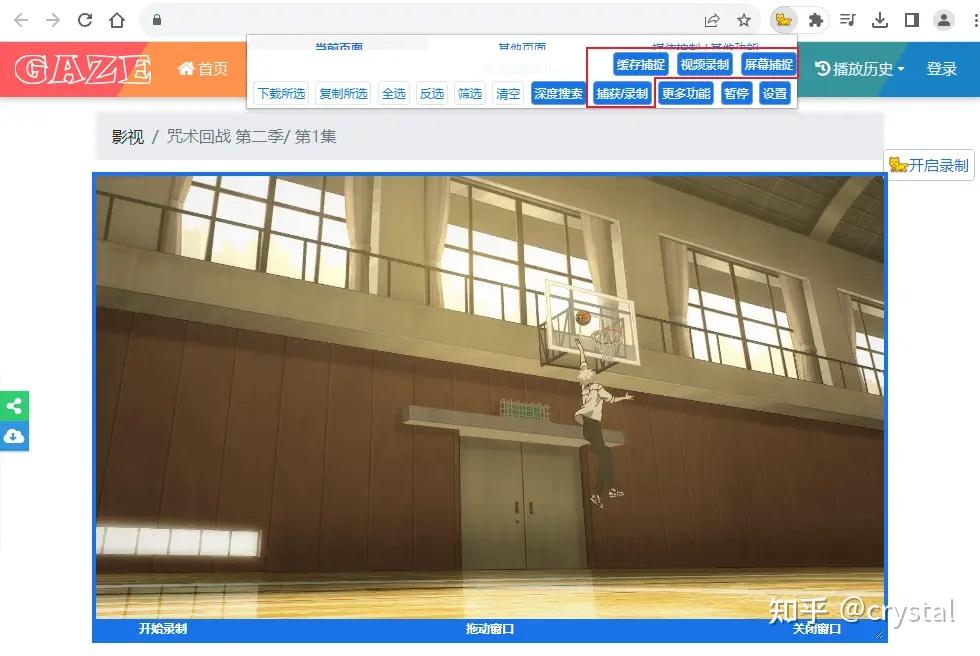This screenshot has height=656, width=980.
Task: Open the media control playlist icon
Action: 848,20
